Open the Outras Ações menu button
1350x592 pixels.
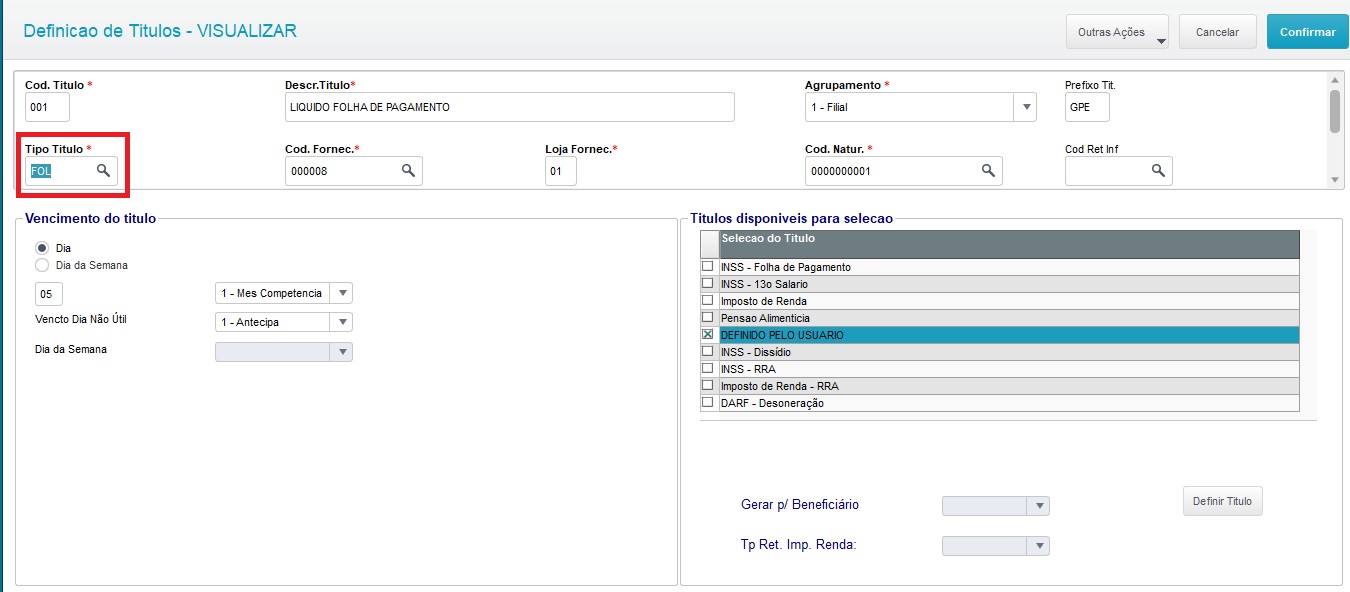point(1118,32)
